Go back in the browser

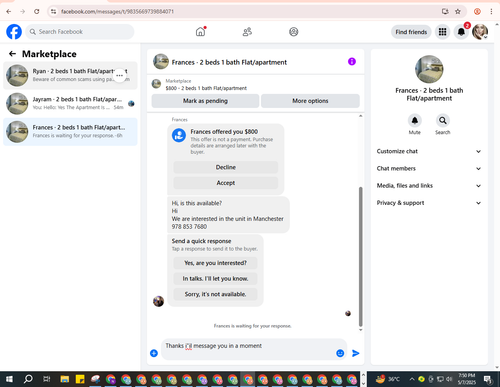point(9,11)
